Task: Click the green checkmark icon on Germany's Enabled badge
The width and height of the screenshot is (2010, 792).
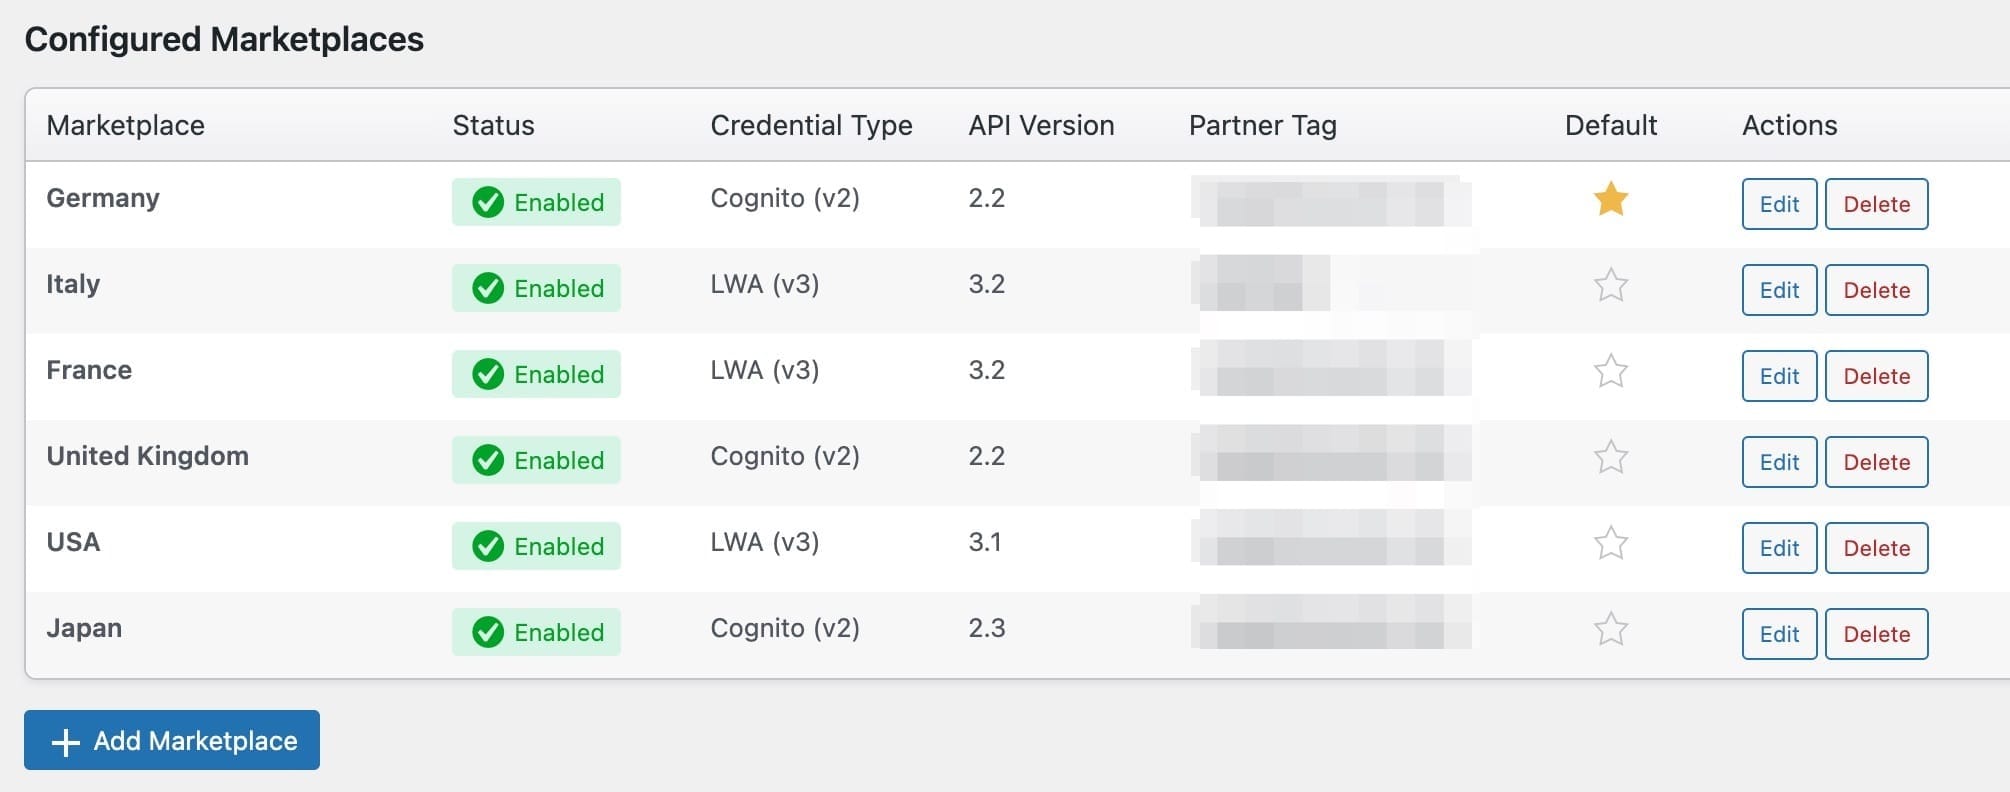Action: [x=487, y=202]
